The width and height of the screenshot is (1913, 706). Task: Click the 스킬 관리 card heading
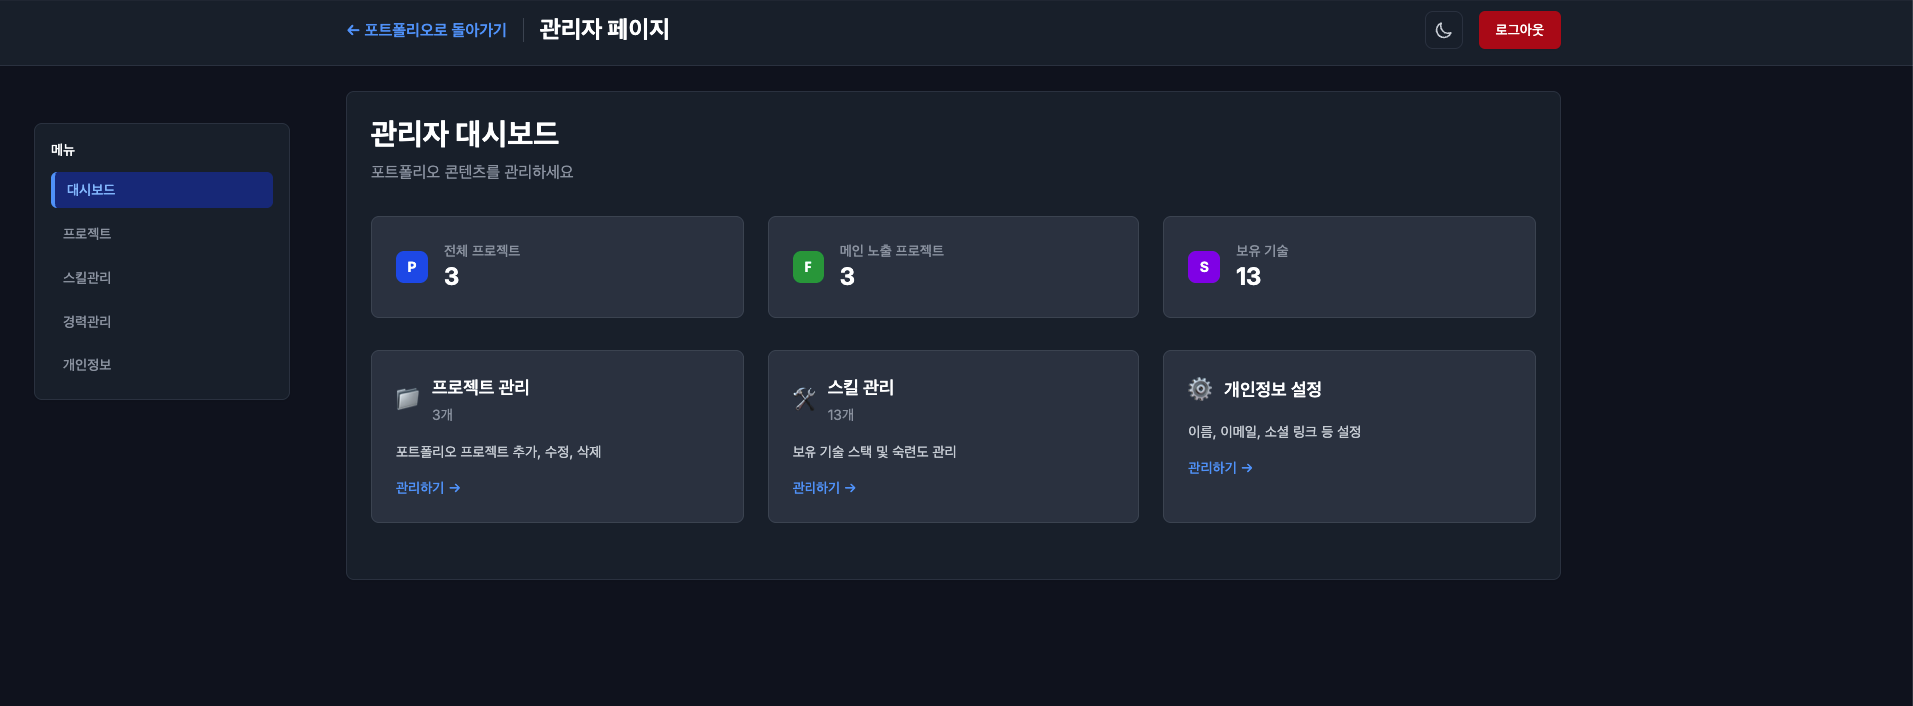(861, 388)
